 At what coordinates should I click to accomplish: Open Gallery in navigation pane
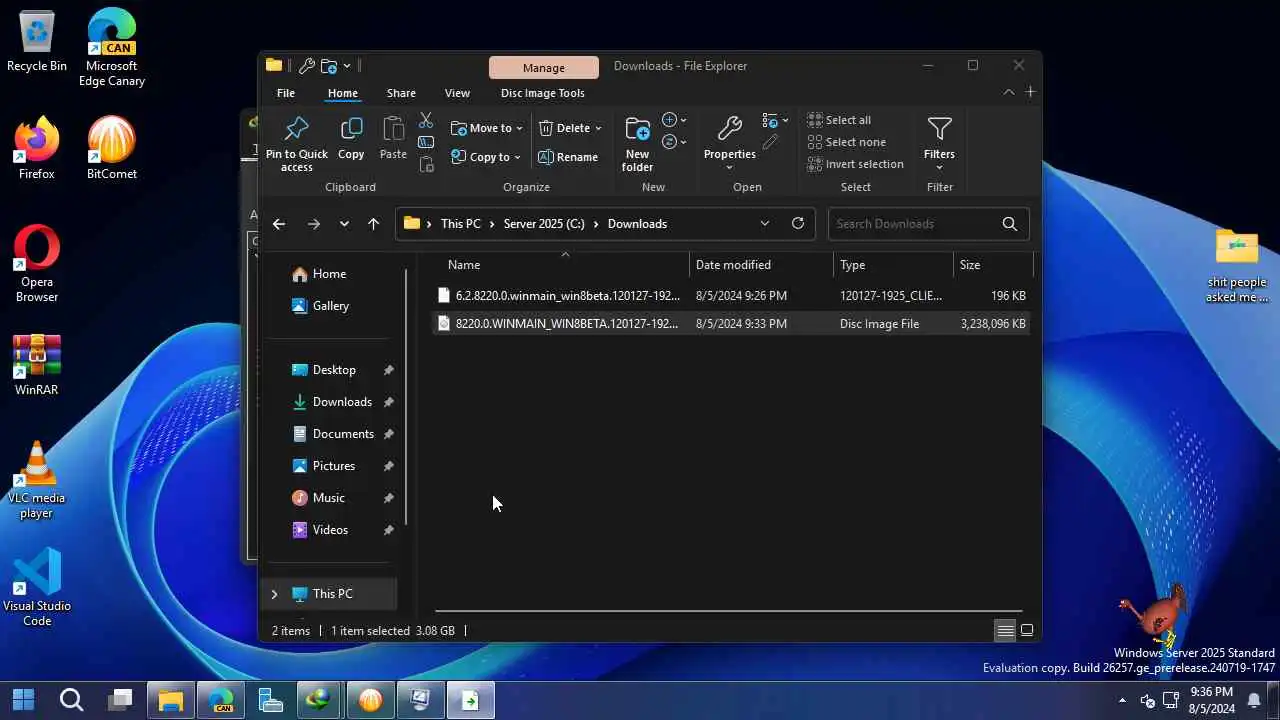320,306
